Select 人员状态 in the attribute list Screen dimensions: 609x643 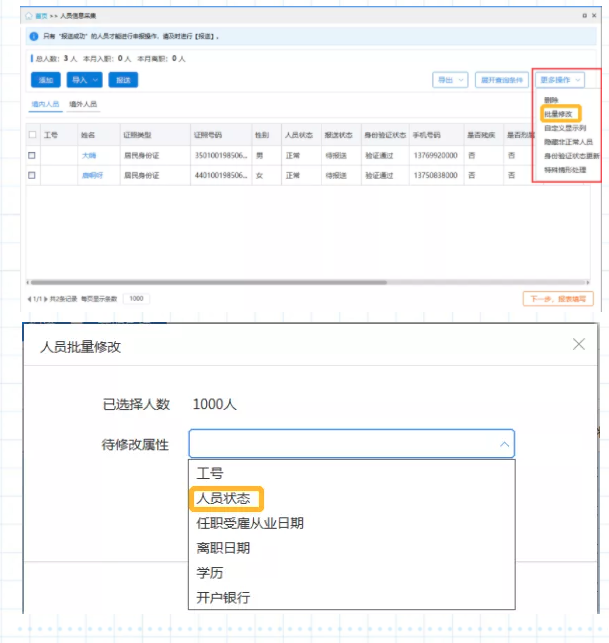[x=224, y=498]
